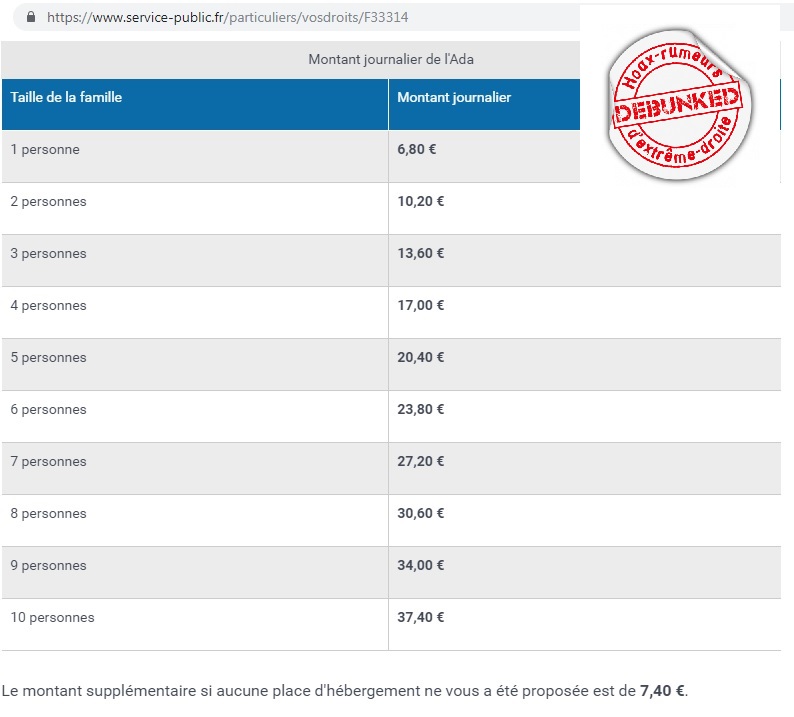Image resolution: width=794 pixels, height=717 pixels.
Task: Select the 23,80 € amount cell
Action: click(x=421, y=410)
